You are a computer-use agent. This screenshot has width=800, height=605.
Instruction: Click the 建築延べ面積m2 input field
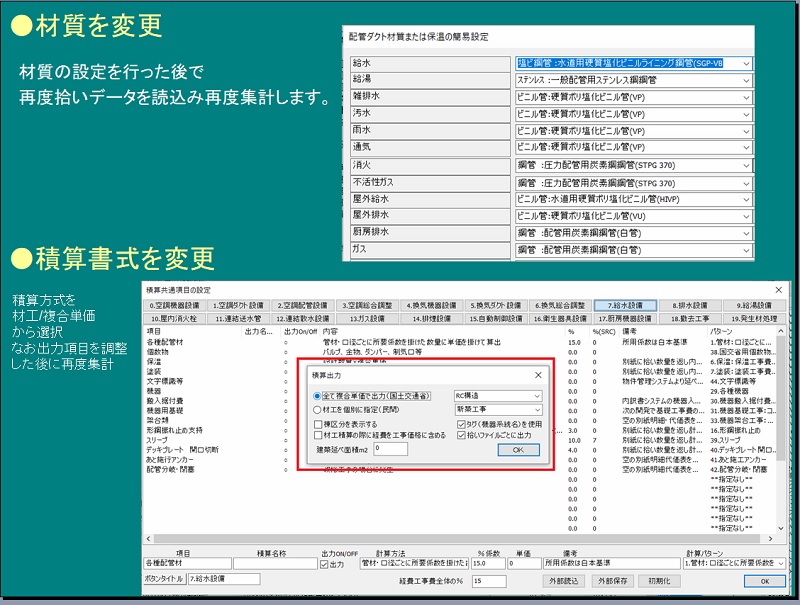point(390,449)
